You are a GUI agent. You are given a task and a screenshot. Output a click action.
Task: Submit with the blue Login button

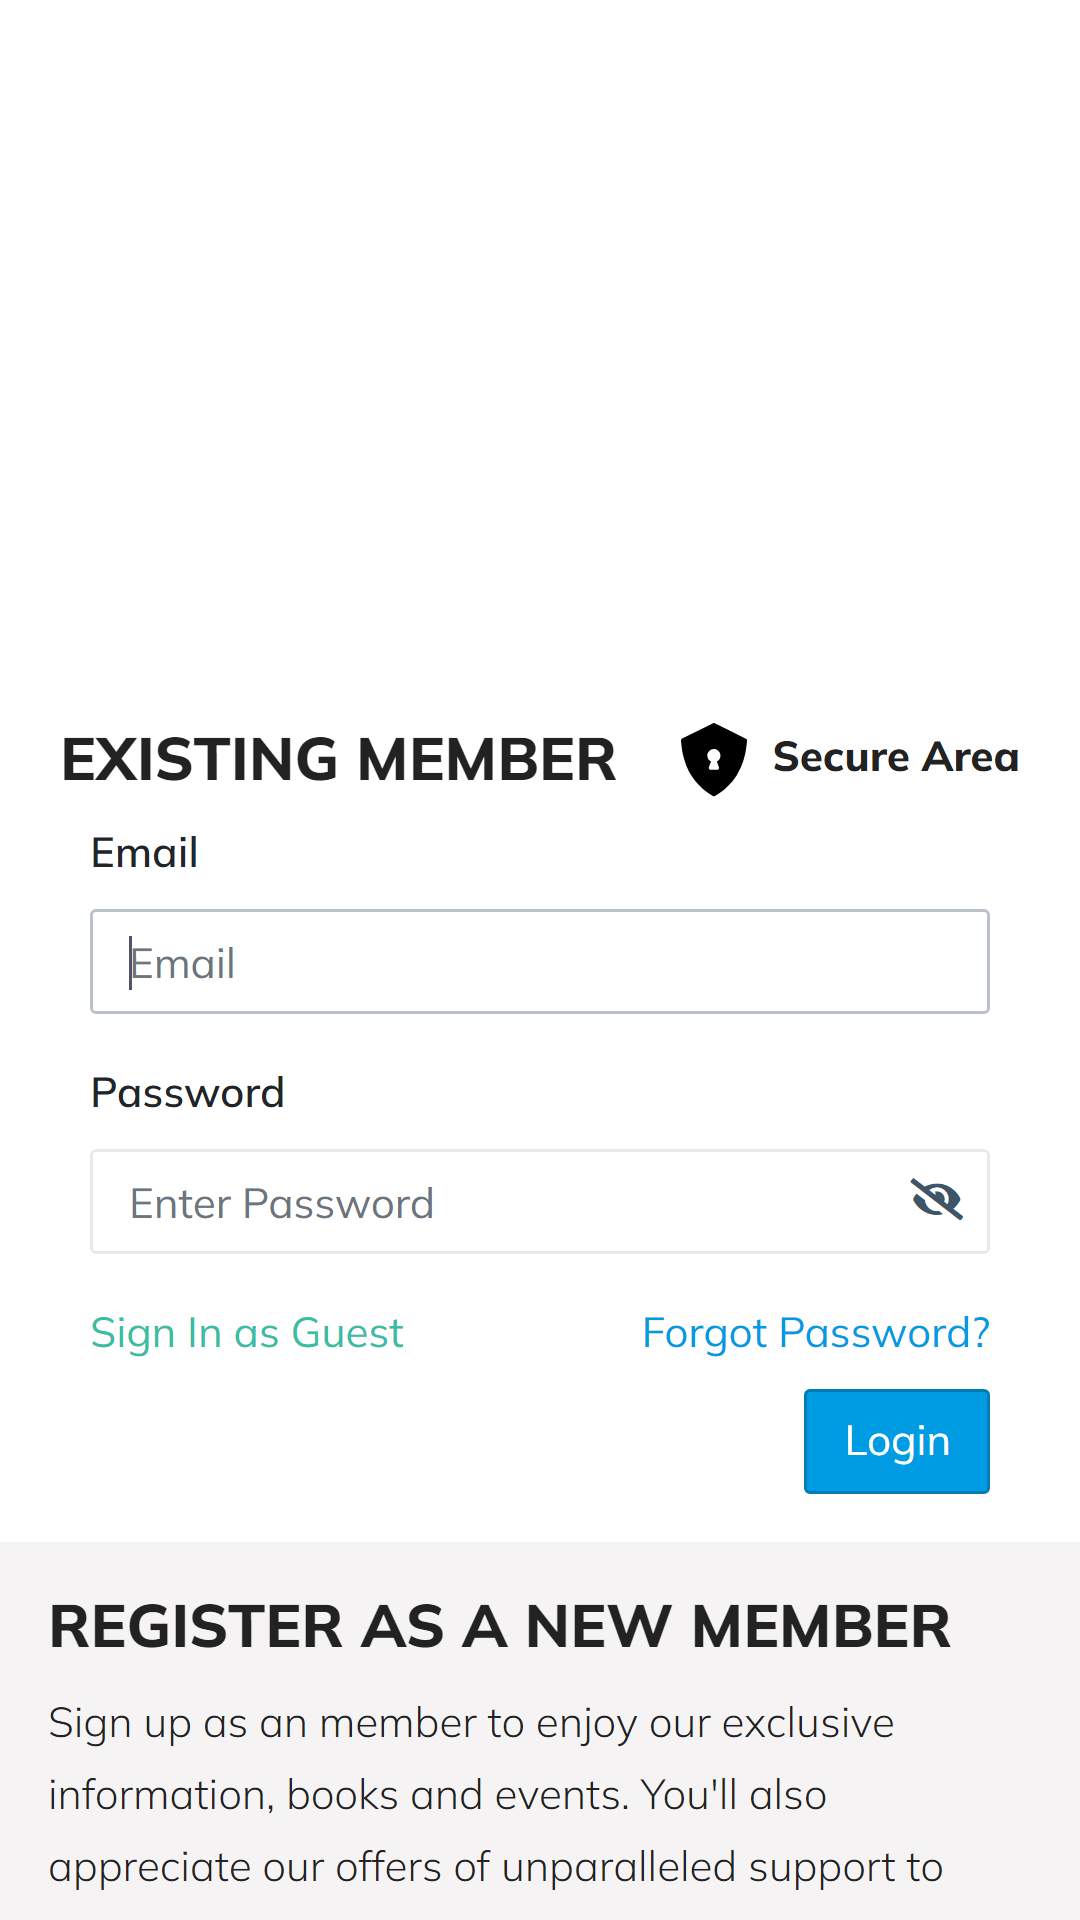point(897,1441)
